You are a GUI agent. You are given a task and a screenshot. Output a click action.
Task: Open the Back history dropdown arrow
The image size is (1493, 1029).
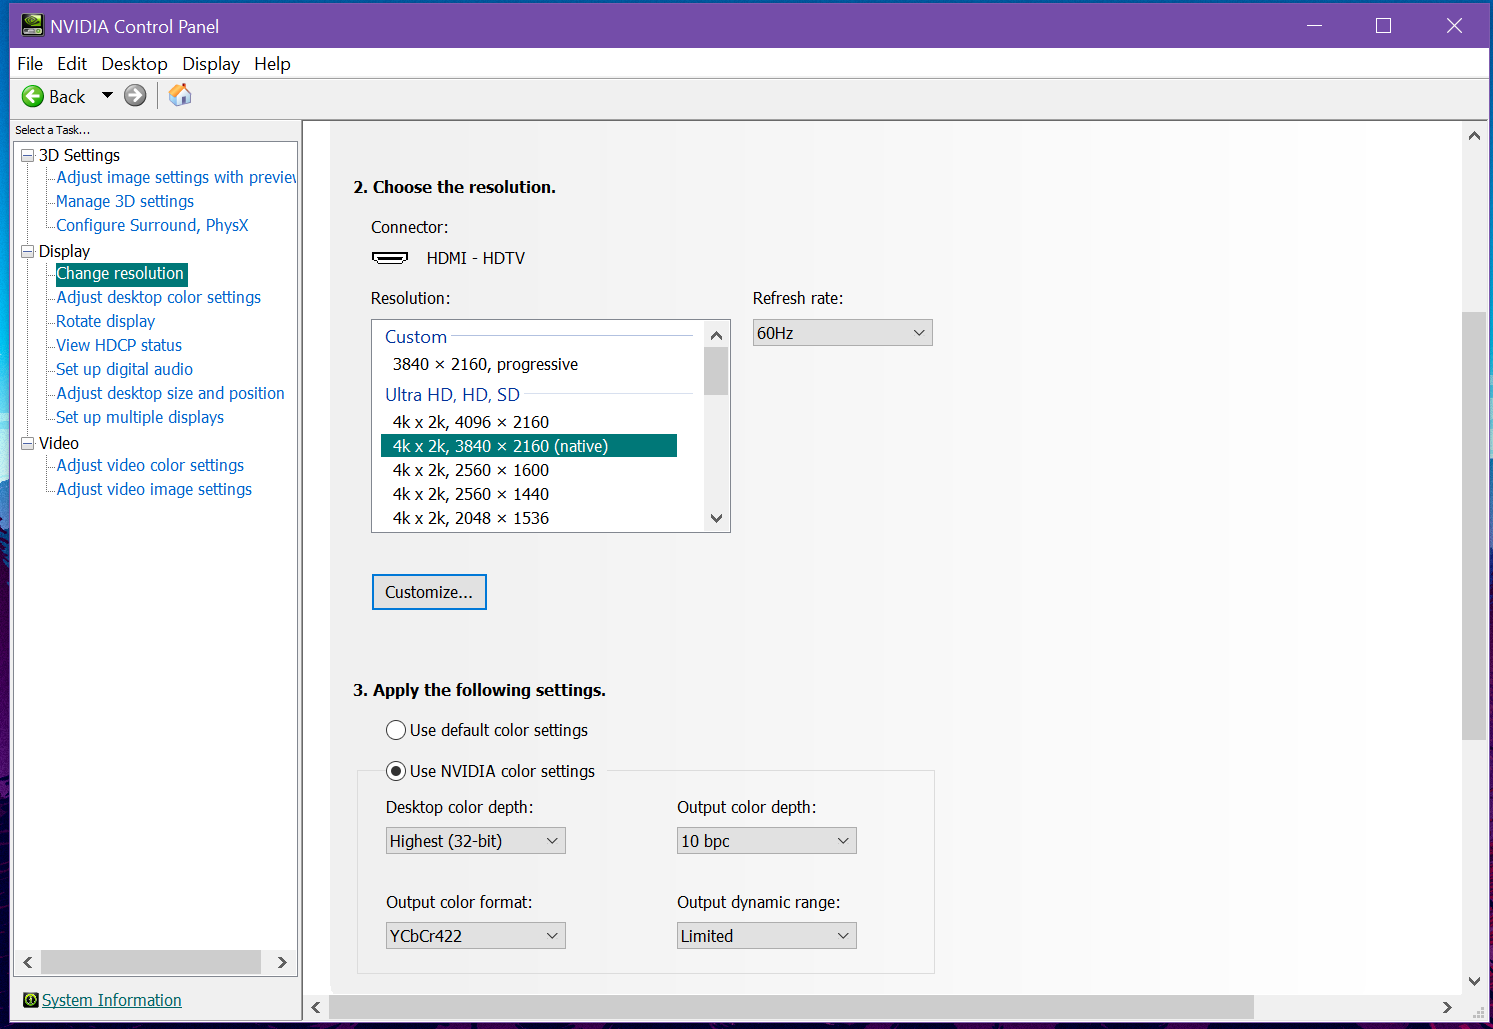[107, 96]
